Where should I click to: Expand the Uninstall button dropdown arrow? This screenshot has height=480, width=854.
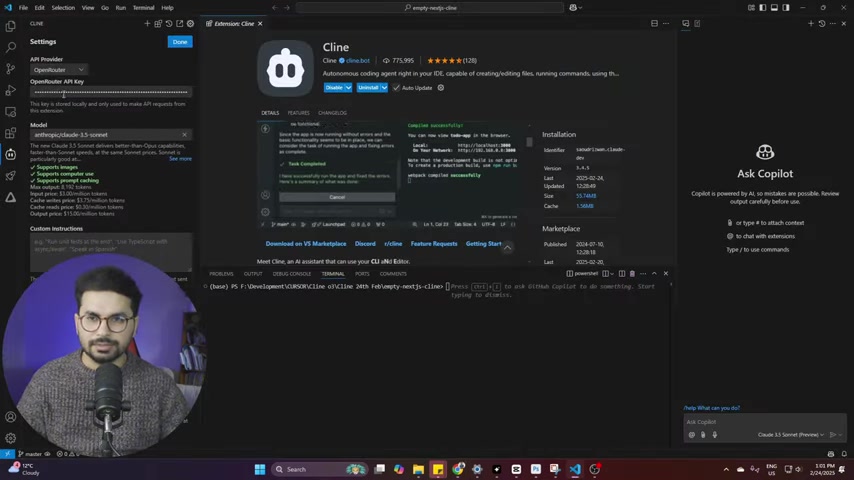pos(384,88)
